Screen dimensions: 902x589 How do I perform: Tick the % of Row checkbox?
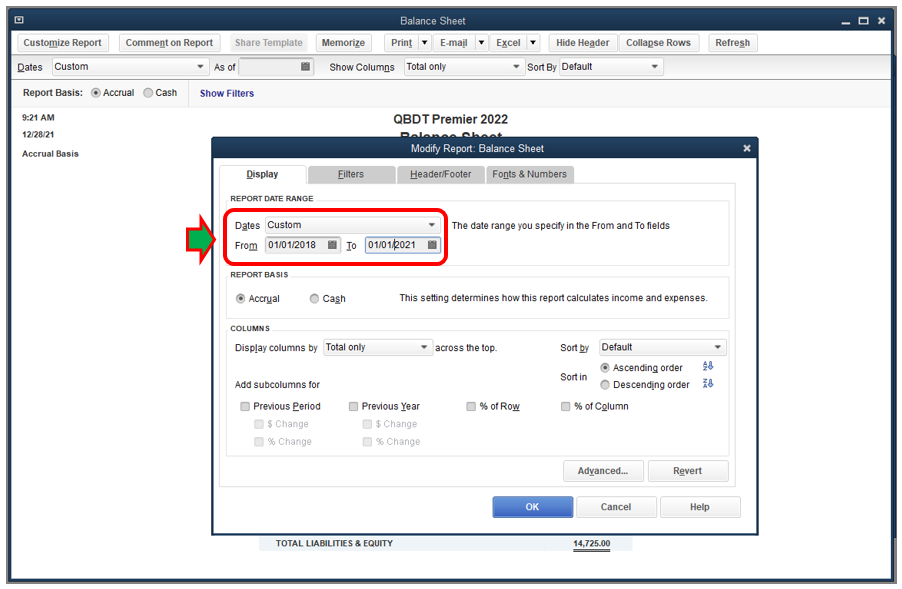471,407
